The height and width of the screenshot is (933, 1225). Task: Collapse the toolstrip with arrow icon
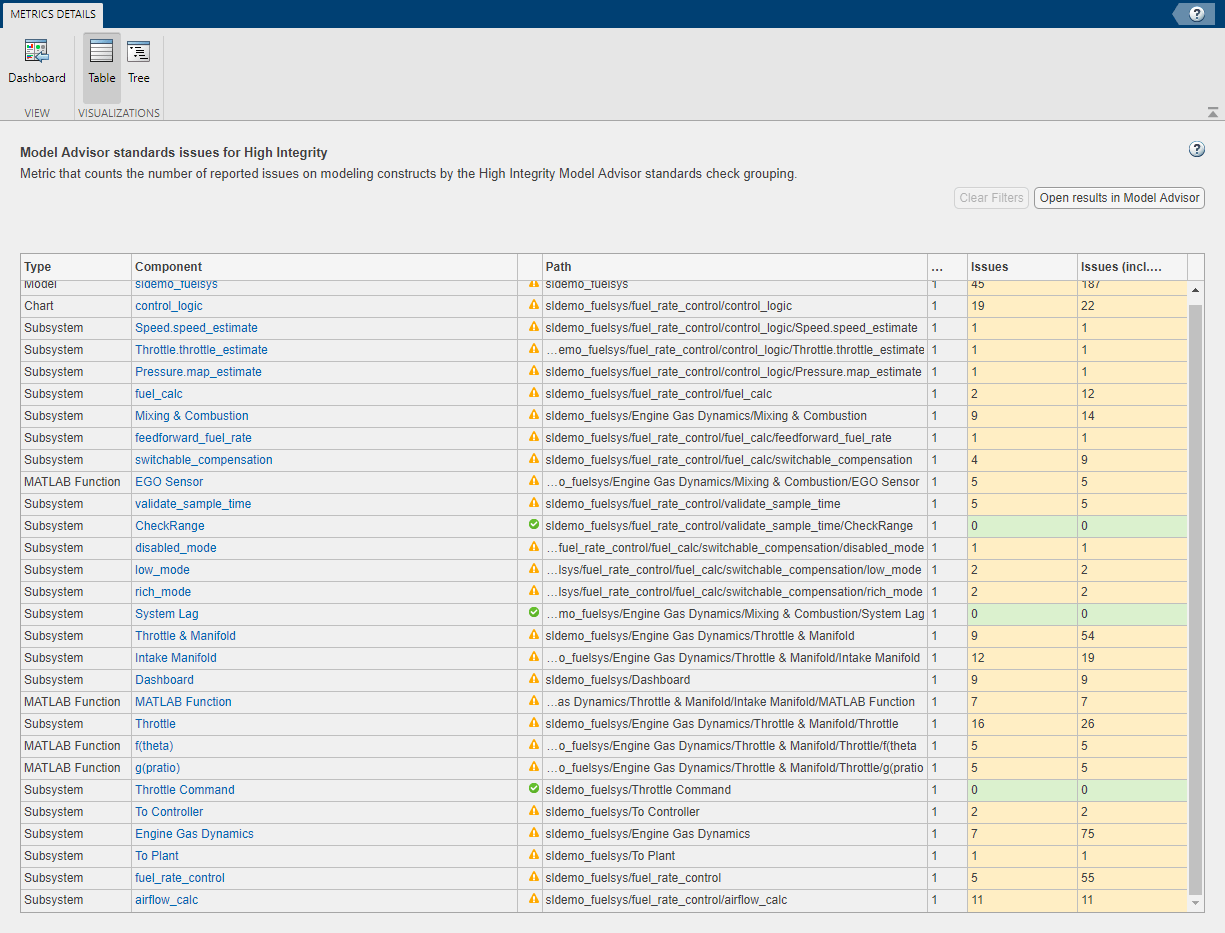[1212, 112]
